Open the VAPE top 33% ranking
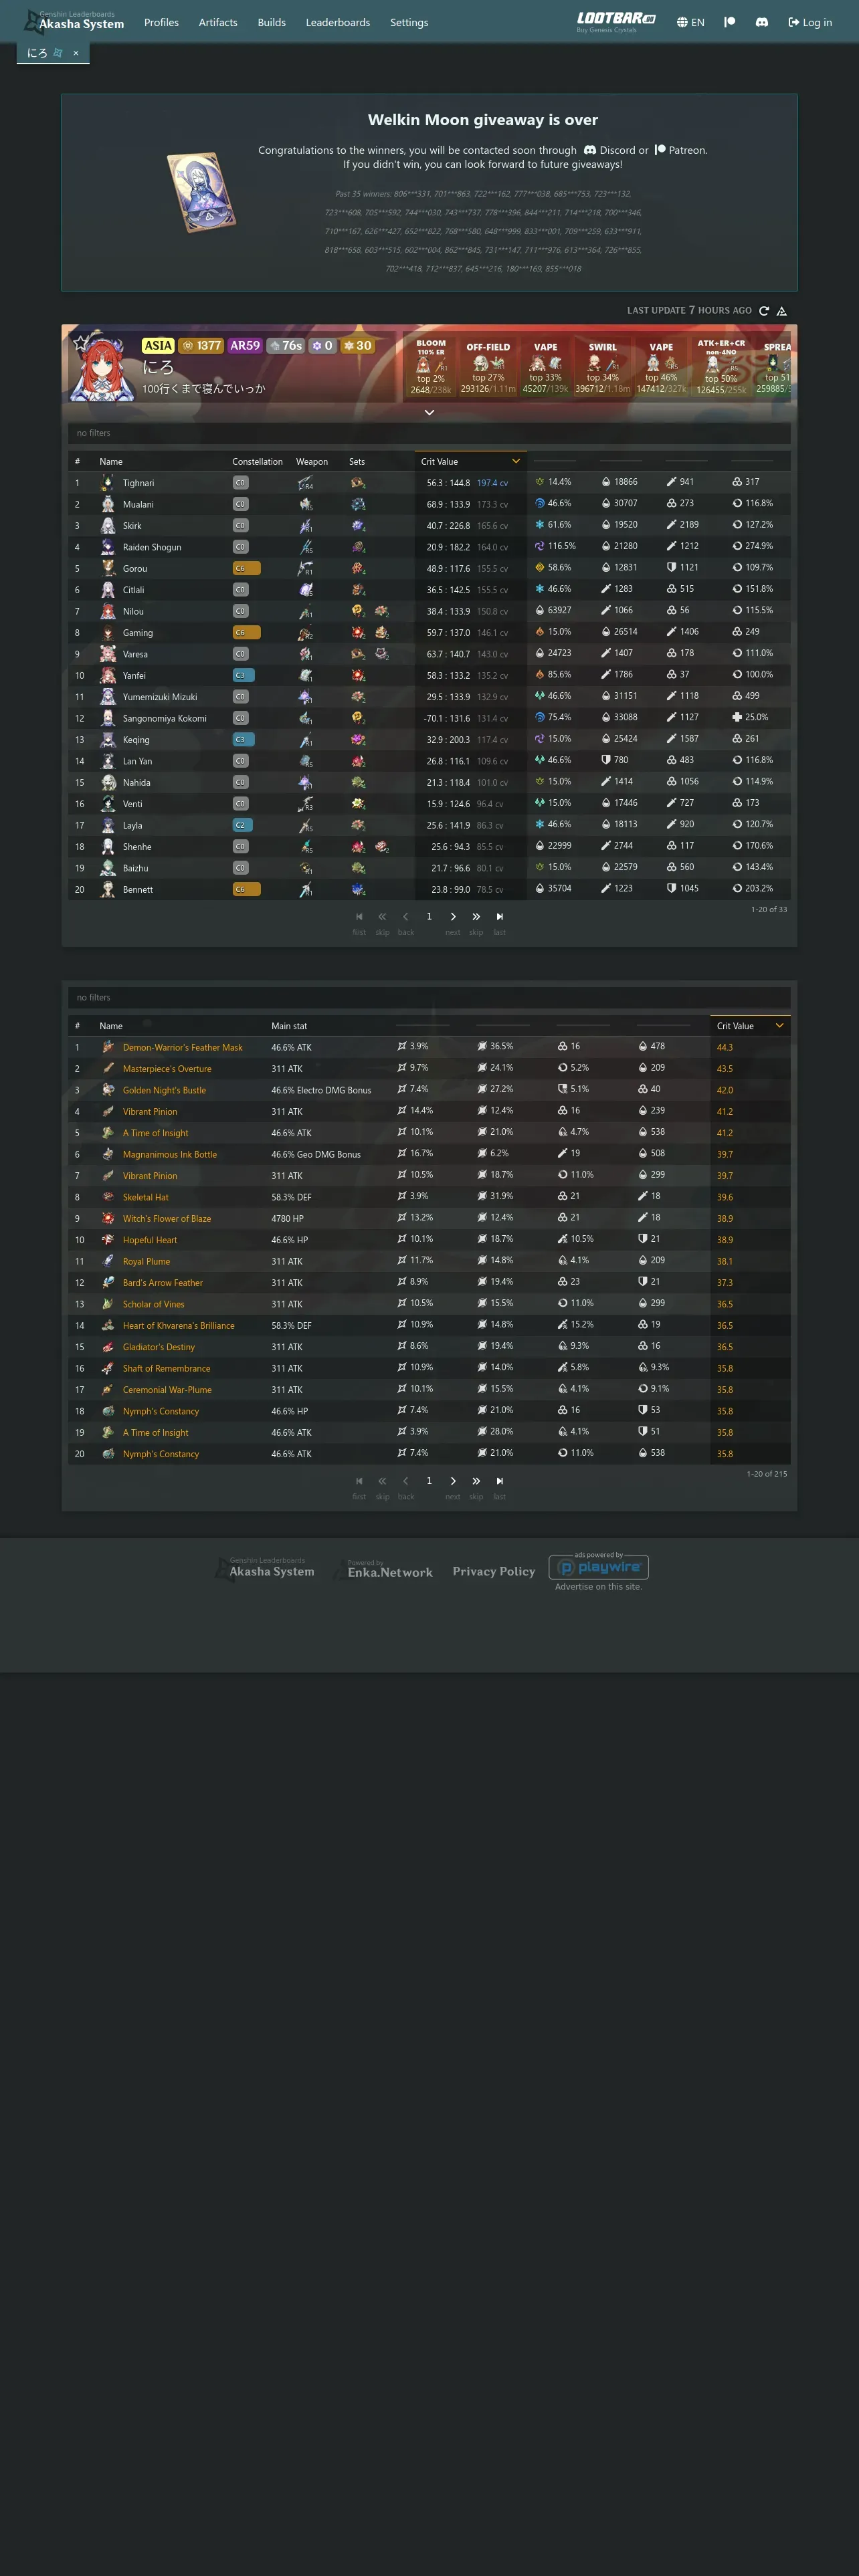This screenshot has width=859, height=2576. [545, 366]
